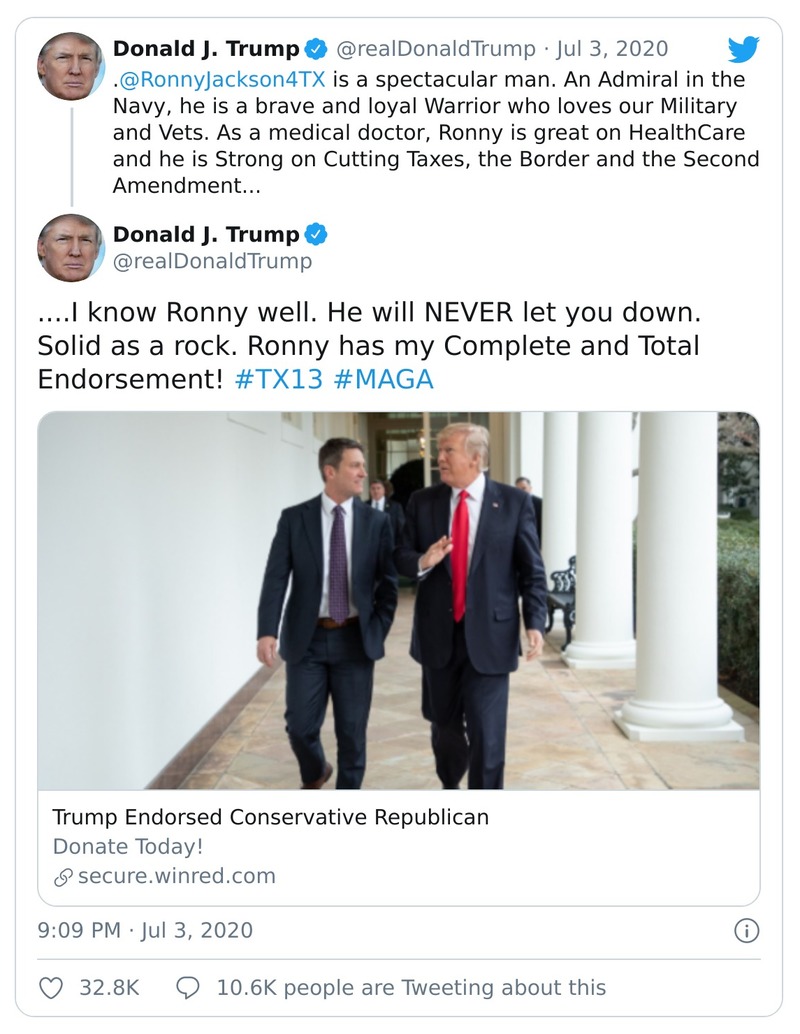Click the verified badge on the first tweet
This screenshot has width=800, height=1034.
(315, 47)
